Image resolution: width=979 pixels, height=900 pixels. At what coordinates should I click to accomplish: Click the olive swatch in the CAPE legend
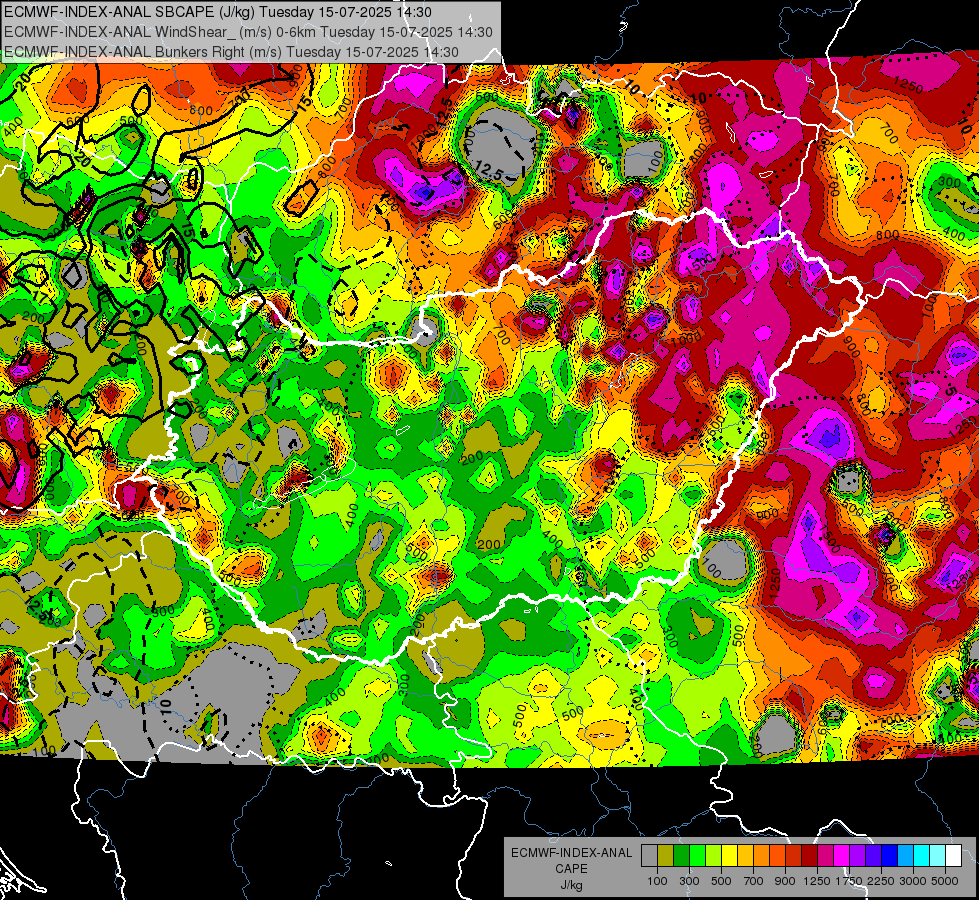(x=666, y=856)
